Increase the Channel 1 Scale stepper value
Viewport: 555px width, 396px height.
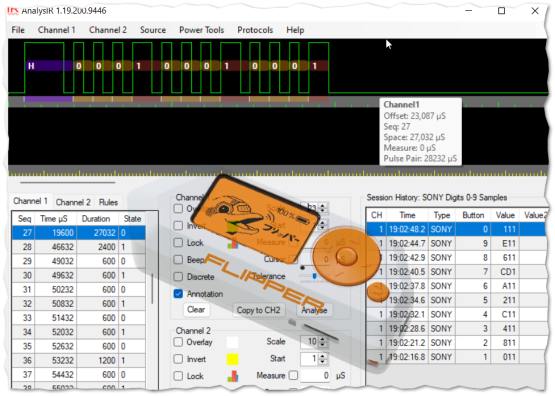322,205
